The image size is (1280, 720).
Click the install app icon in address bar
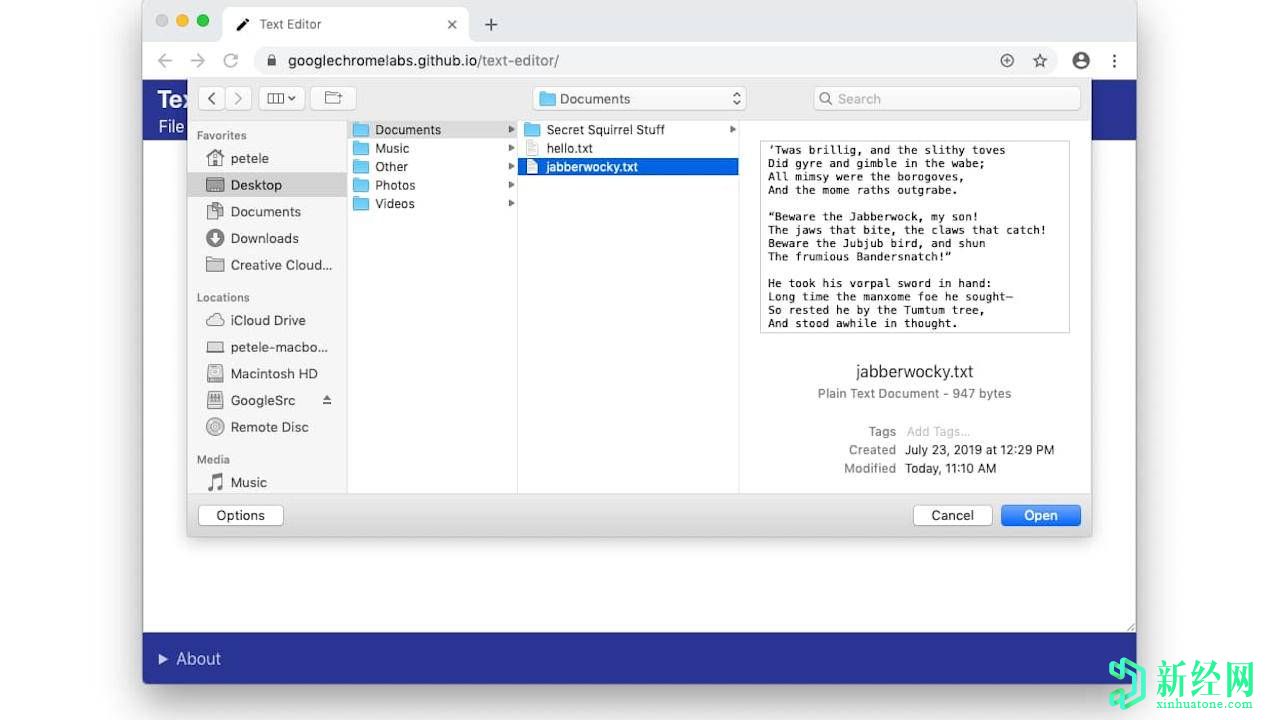[1007, 60]
